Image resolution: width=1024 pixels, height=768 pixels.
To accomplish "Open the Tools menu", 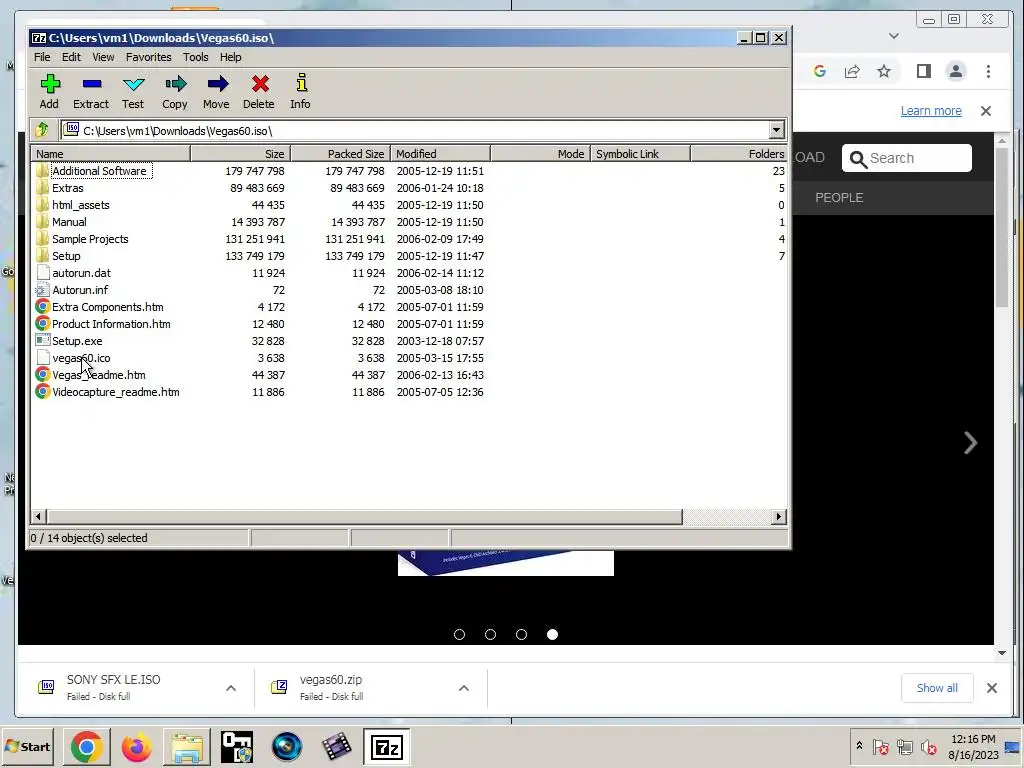I will (x=195, y=57).
